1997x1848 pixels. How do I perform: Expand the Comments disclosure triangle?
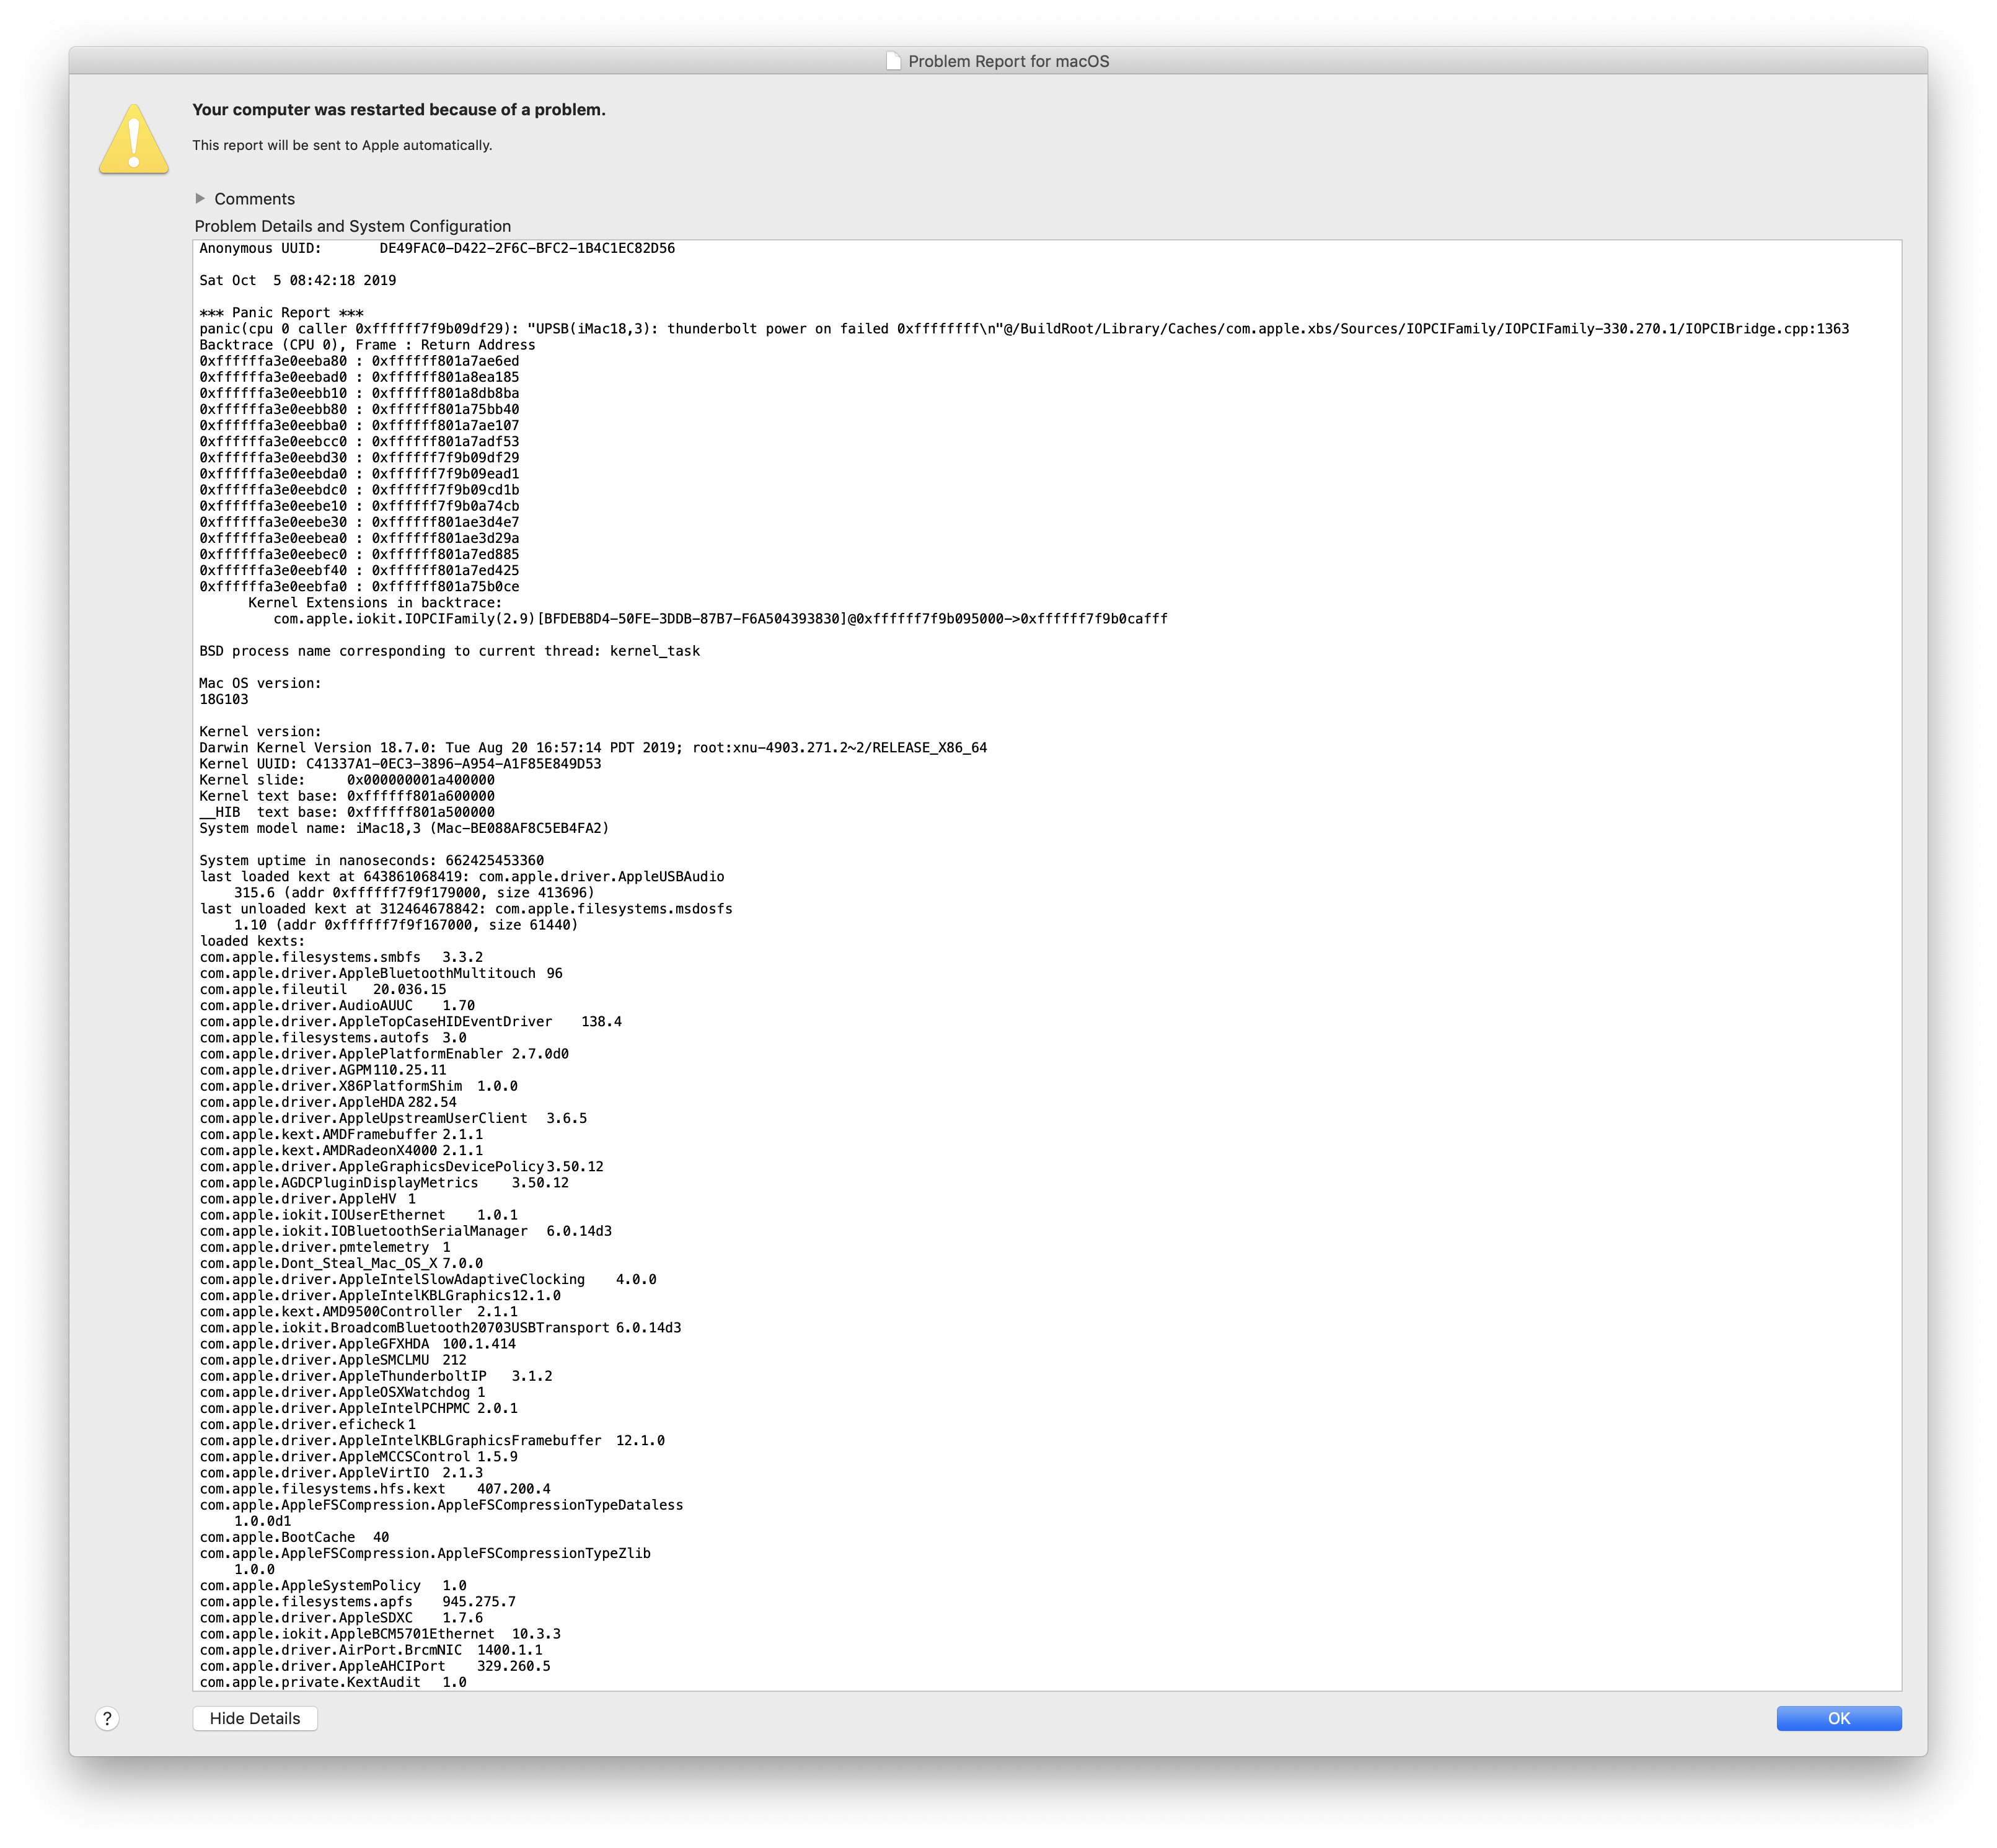[x=200, y=198]
